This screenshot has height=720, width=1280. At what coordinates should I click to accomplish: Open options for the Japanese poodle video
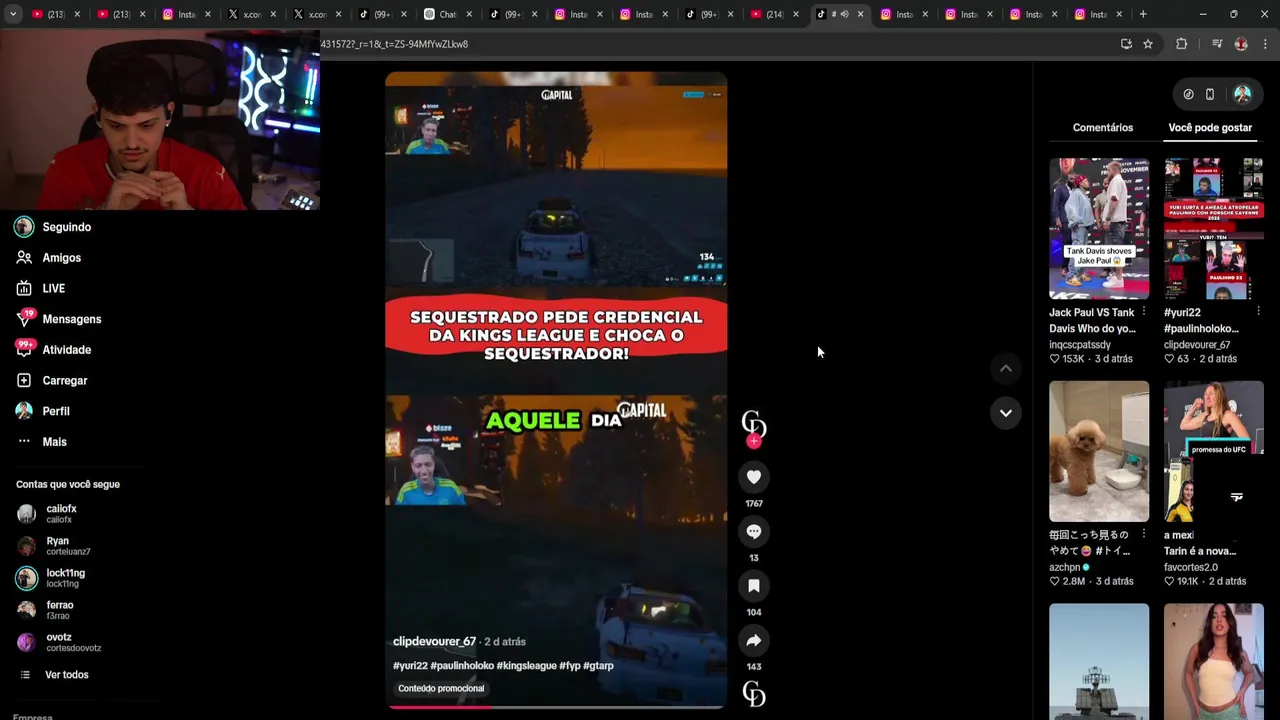coord(1143,535)
